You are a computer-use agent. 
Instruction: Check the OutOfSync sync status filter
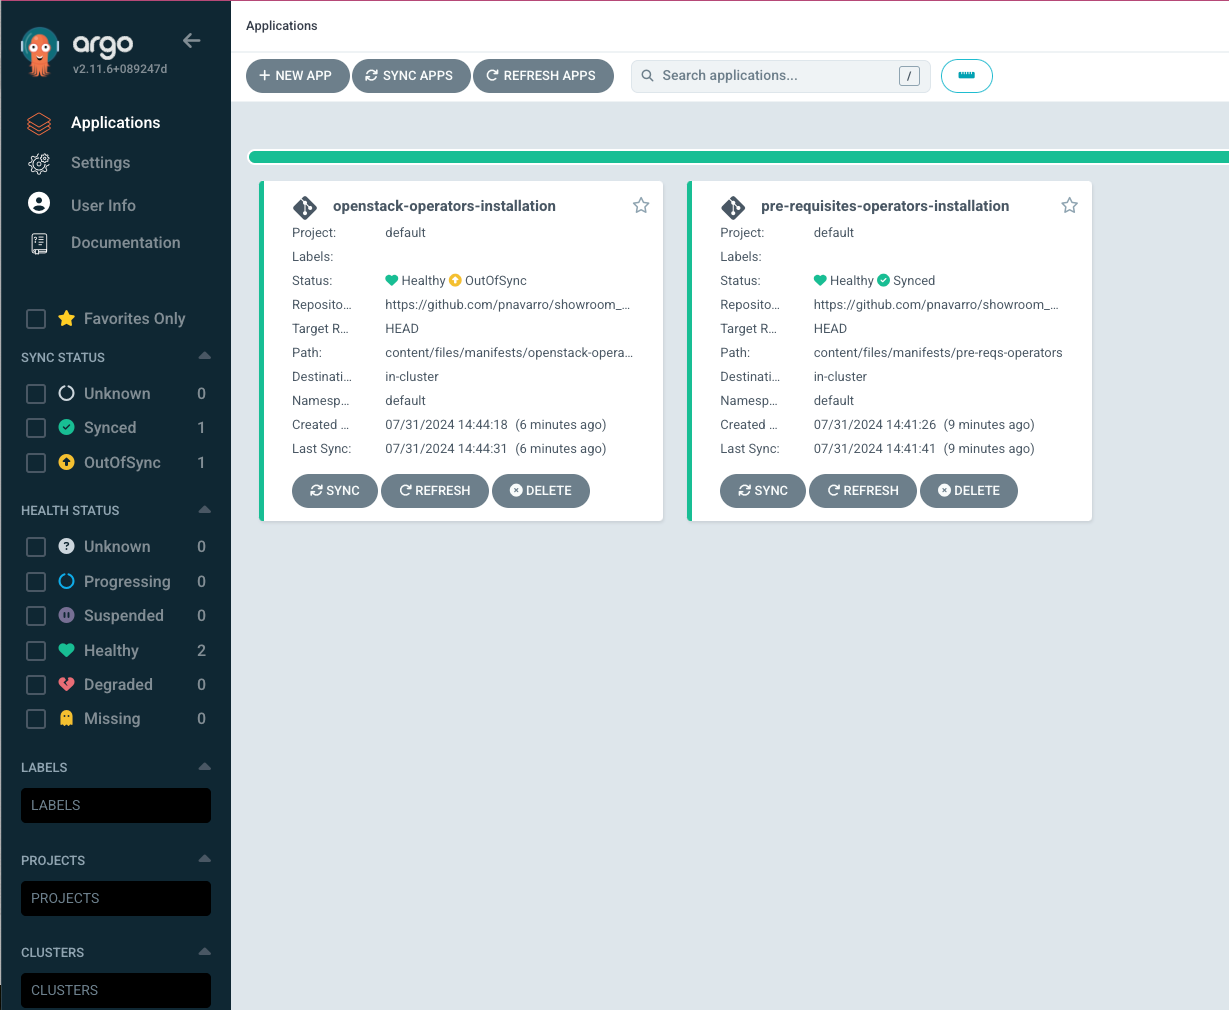coord(36,463)
